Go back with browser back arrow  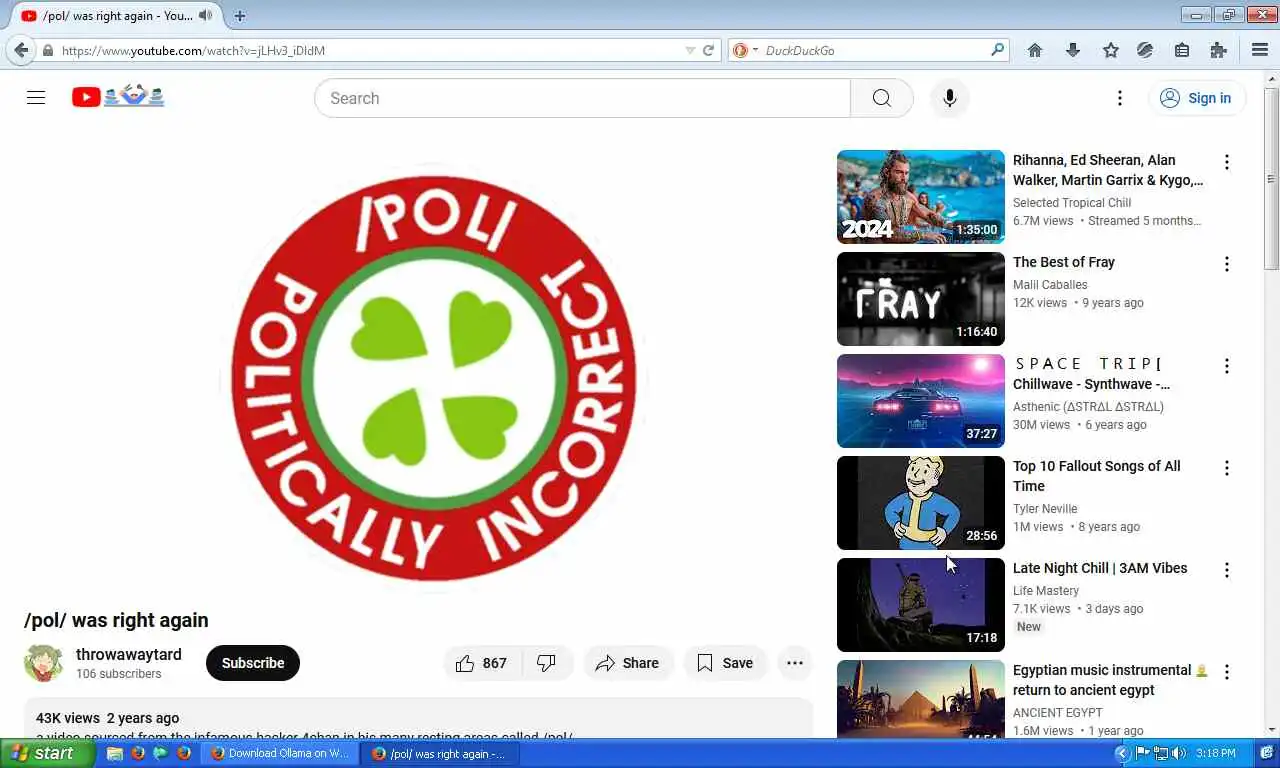[21, 50]
